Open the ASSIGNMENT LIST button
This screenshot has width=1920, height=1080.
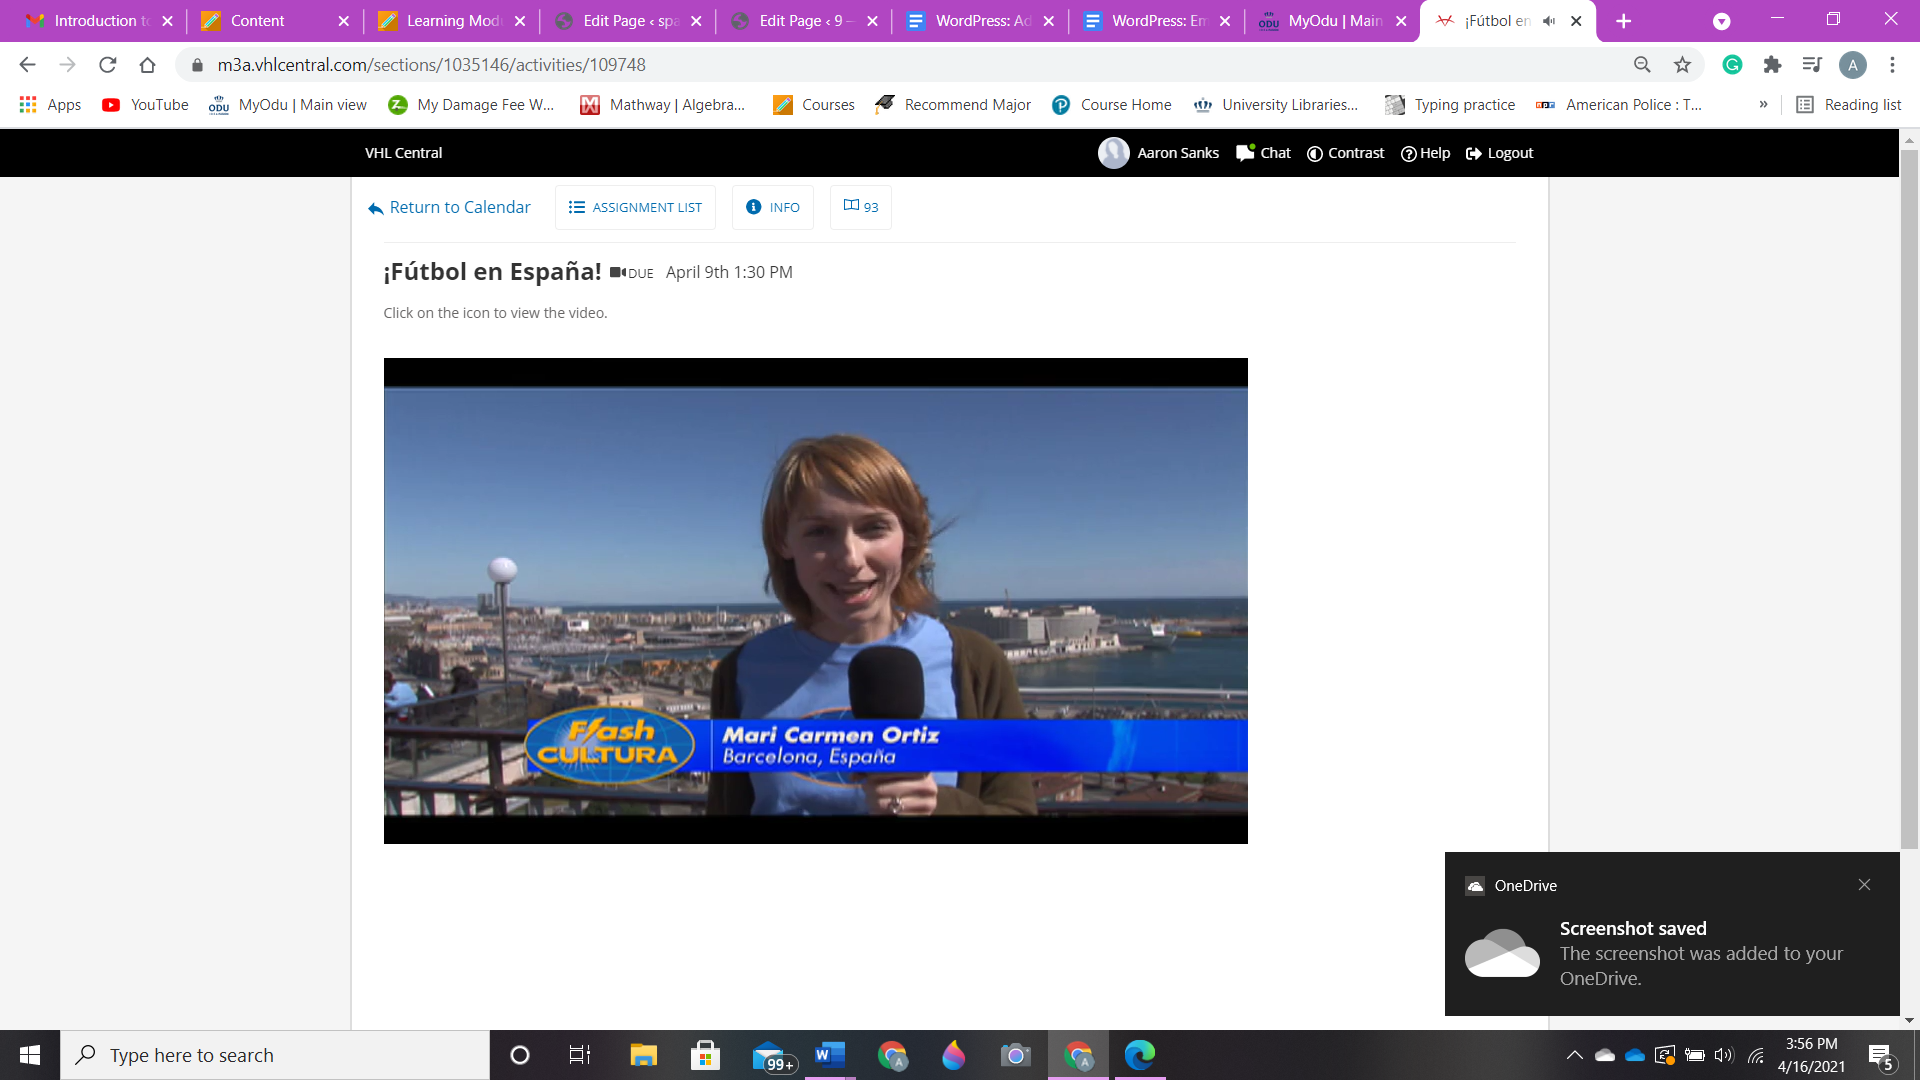coord(635,207)
